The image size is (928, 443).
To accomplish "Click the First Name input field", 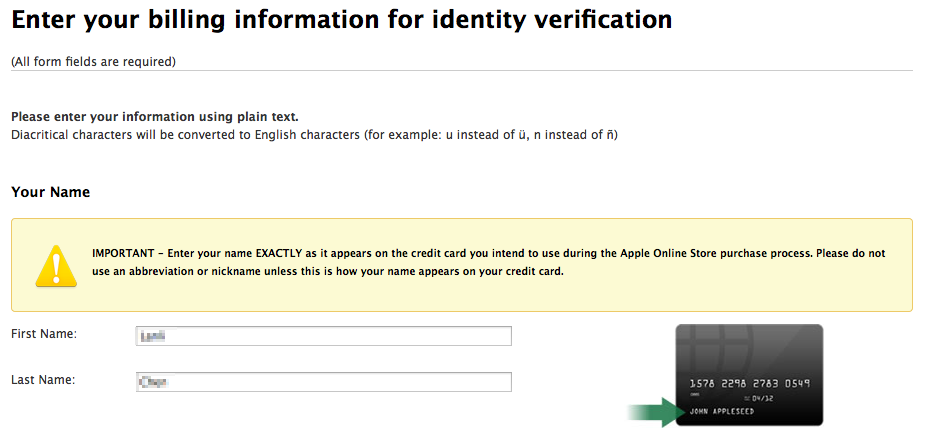I will [x=323, y=336].
